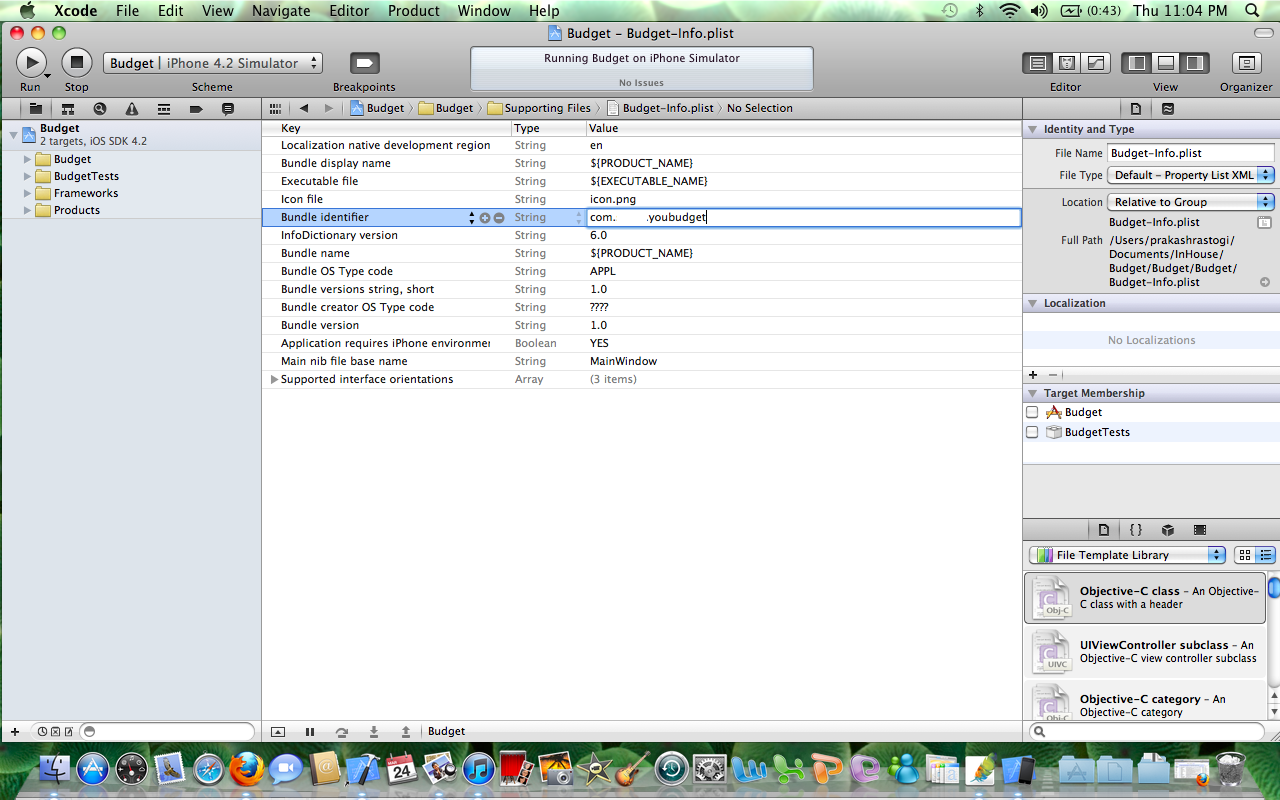Toggle the Breakpoints button

(364, 63)
